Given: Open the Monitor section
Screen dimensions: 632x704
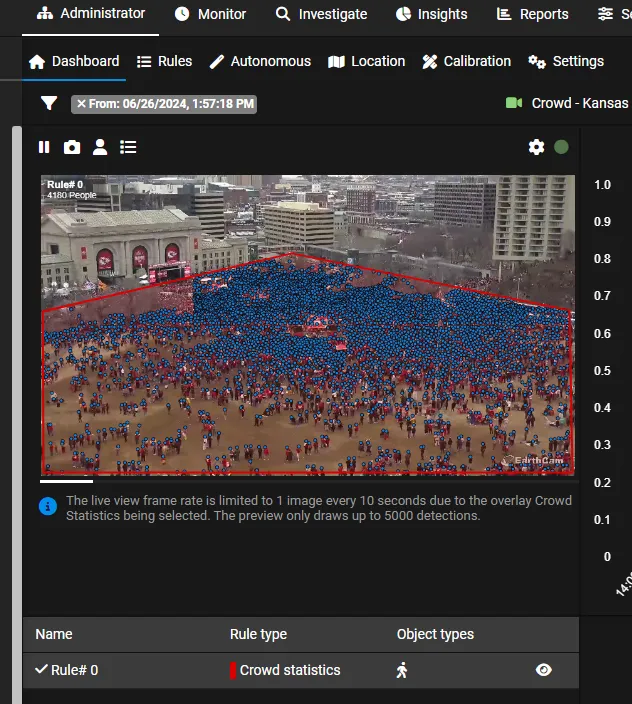Looking at the screenshot, I should click(210, 14).
